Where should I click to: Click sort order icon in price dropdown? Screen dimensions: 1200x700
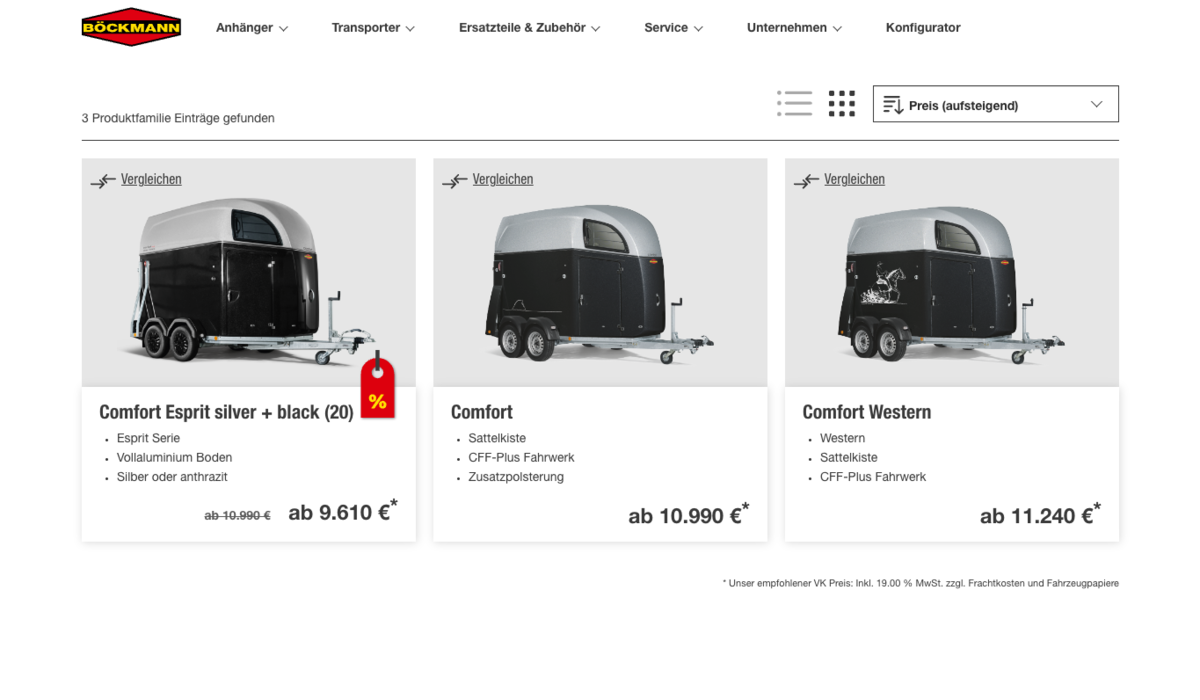pos(893,105)
